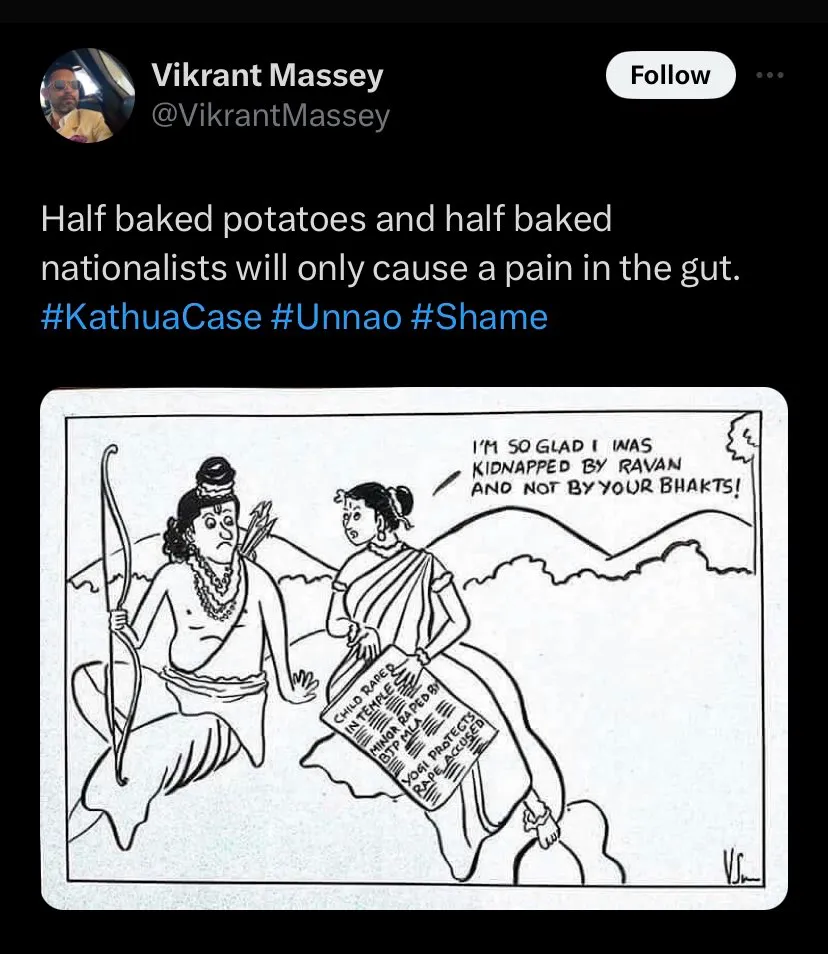828x954 pixels.
Task: Click the tweet text about half baked potatoes
Action: pos(390,243)
